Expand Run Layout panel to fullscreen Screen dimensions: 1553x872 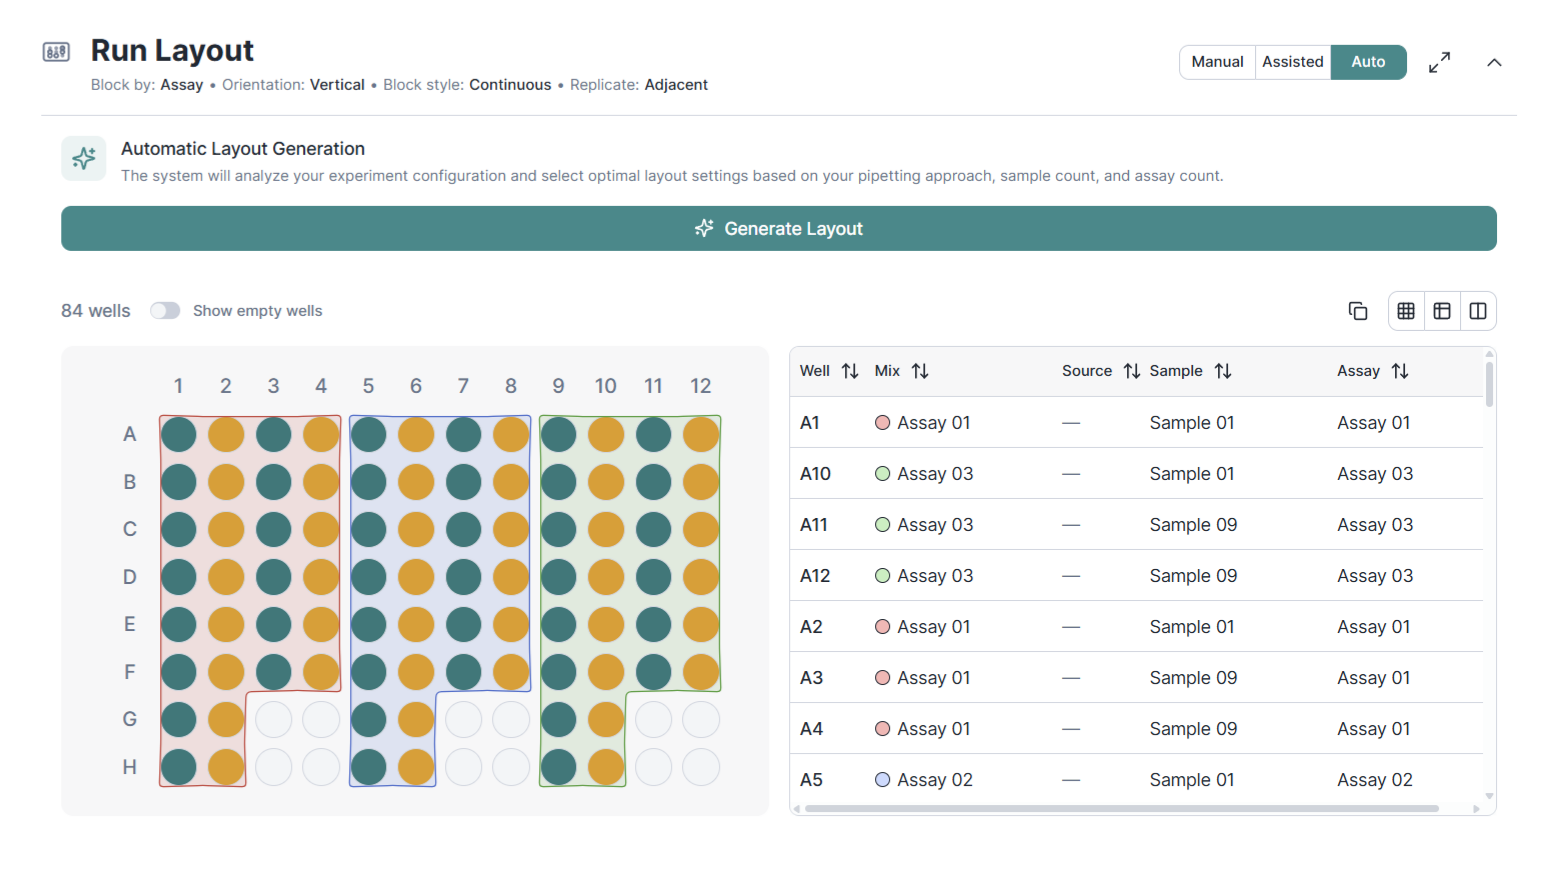(x=1439, y=62)
